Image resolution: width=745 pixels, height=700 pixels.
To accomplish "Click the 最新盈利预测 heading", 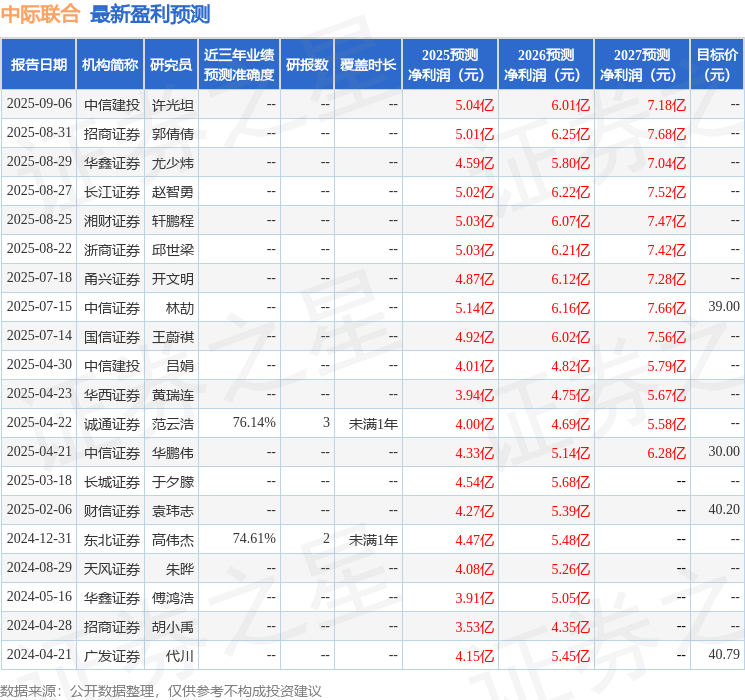I will [150, 14].
